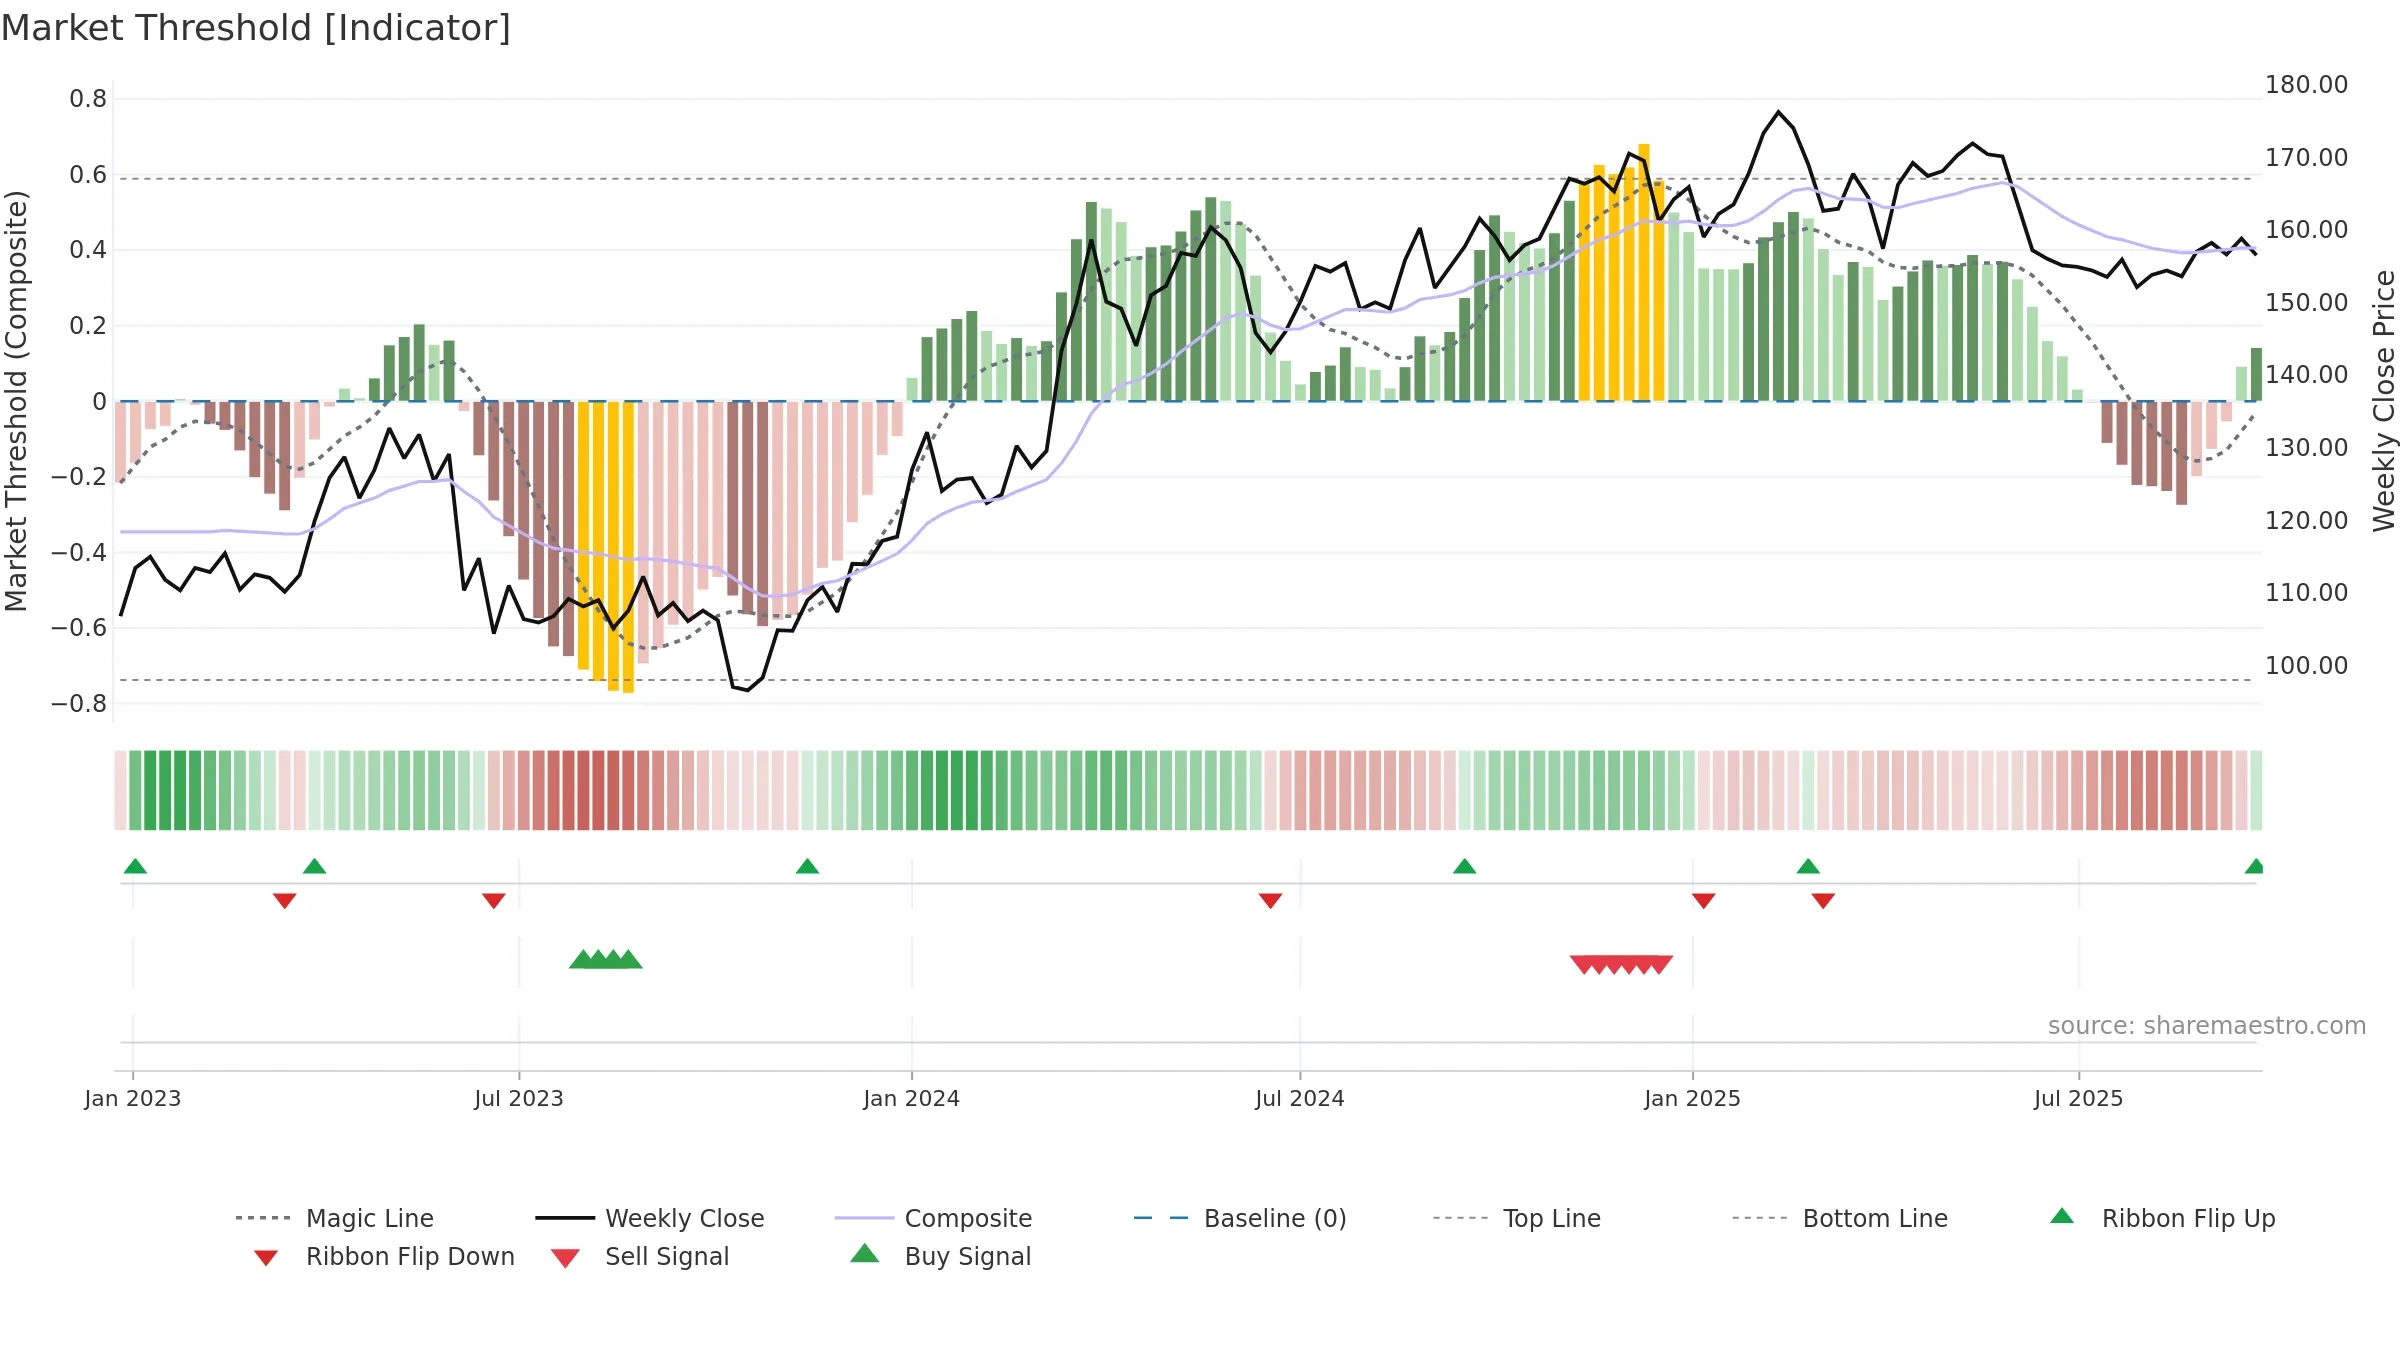Toggle the Ribbon Flip Down legend entry
Image resolution: width=2400 pixels, height=1350 pixels.
(384, 1256)
